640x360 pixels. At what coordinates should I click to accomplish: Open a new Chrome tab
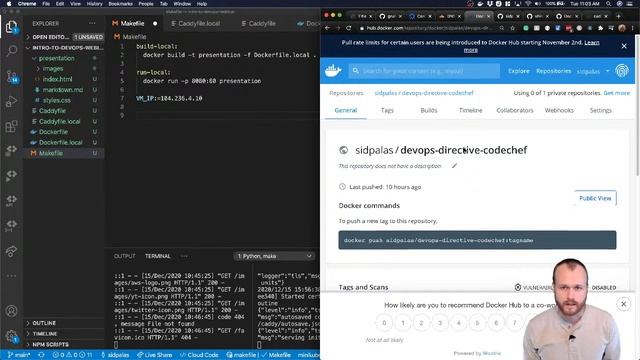point(618,16)
